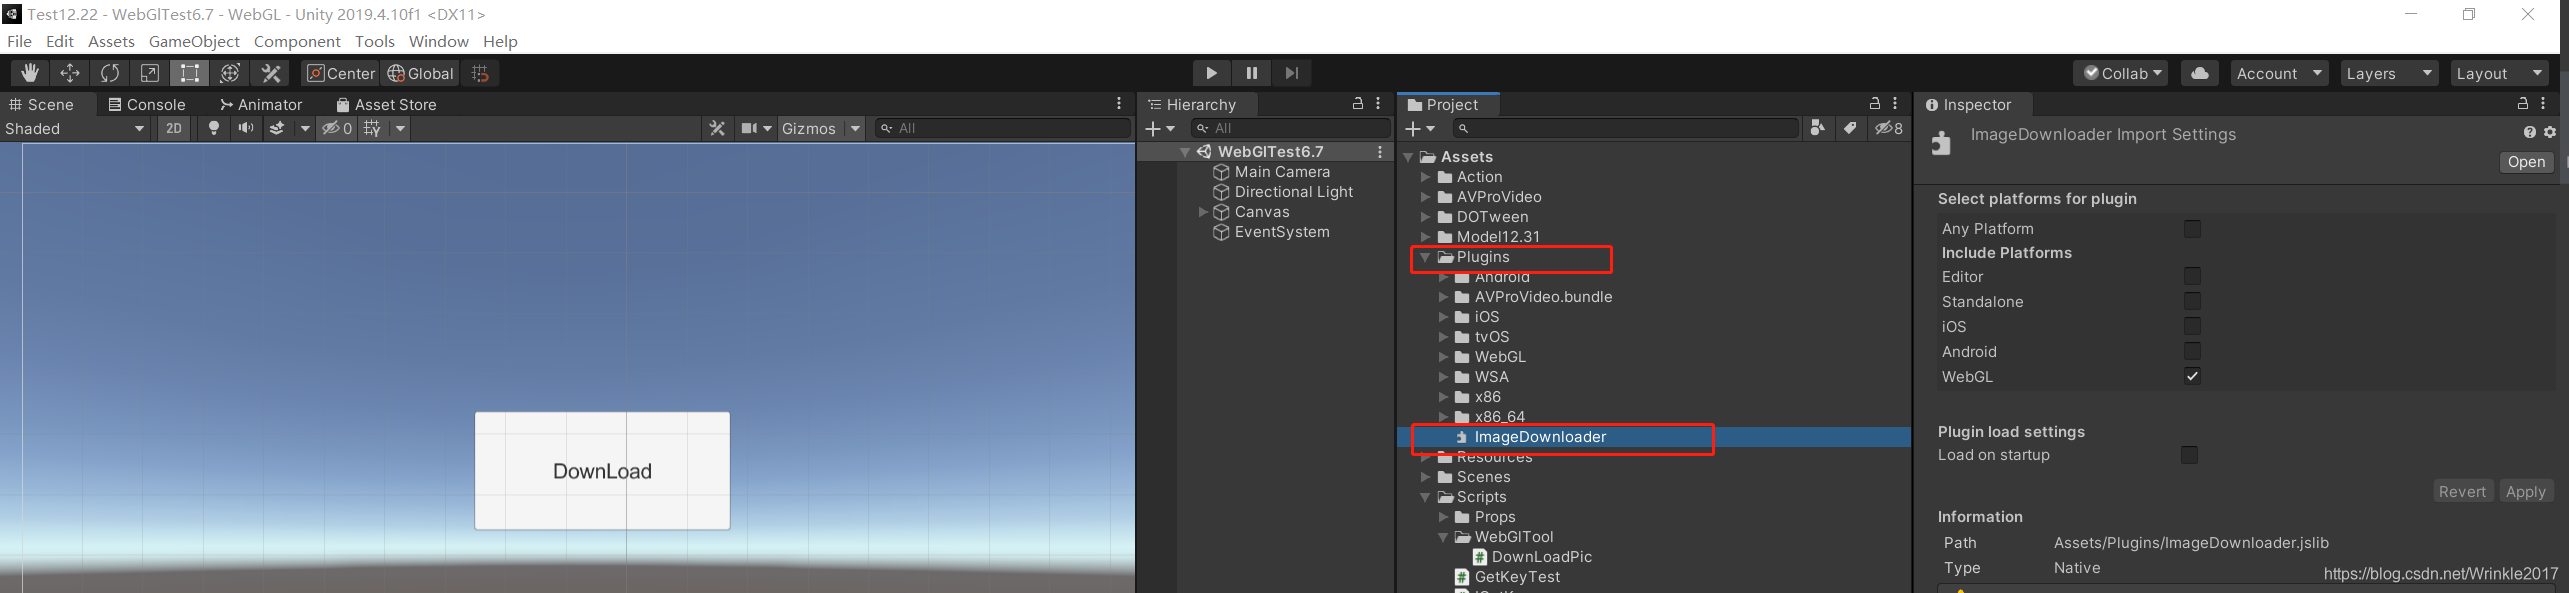
Task: Open the GameObject menu
Action: (x=194, y=41)
